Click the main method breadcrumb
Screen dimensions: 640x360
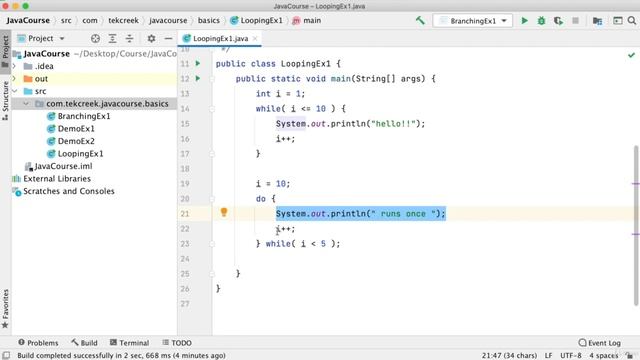pyautogui.click(x=307, y=20)
